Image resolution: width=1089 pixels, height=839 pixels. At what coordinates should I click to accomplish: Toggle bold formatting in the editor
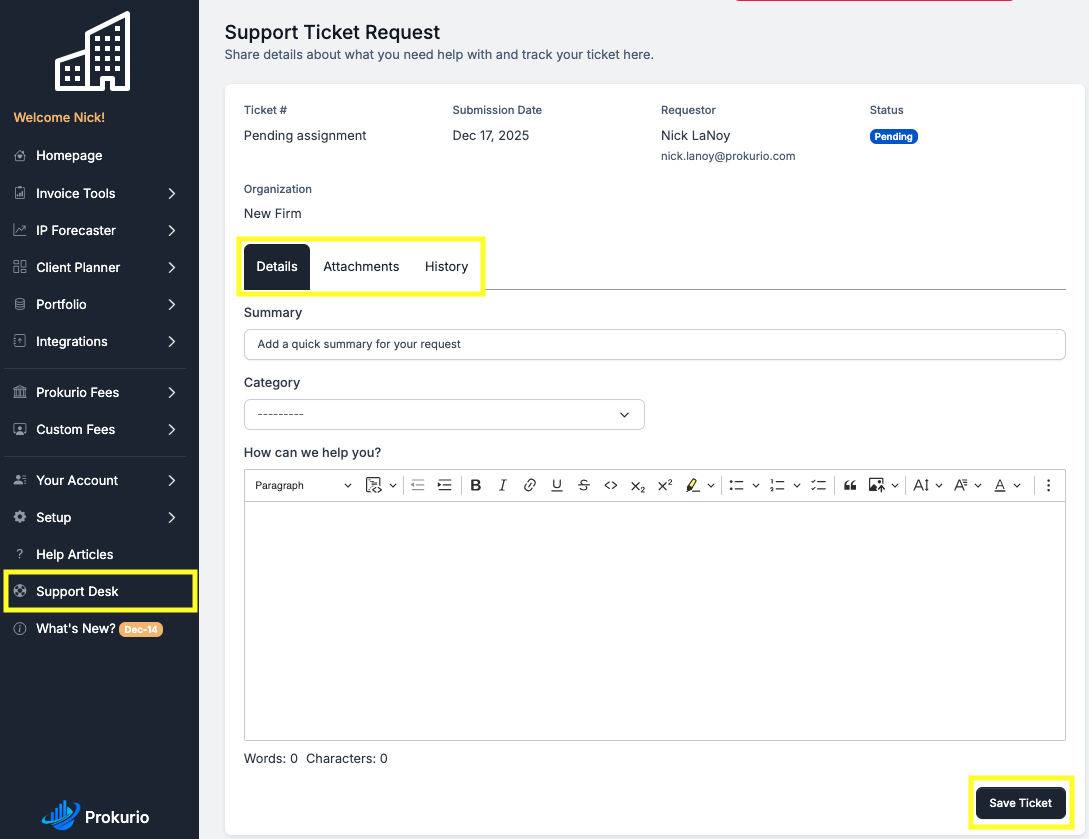pyautogui.click(x=476, y=485)
